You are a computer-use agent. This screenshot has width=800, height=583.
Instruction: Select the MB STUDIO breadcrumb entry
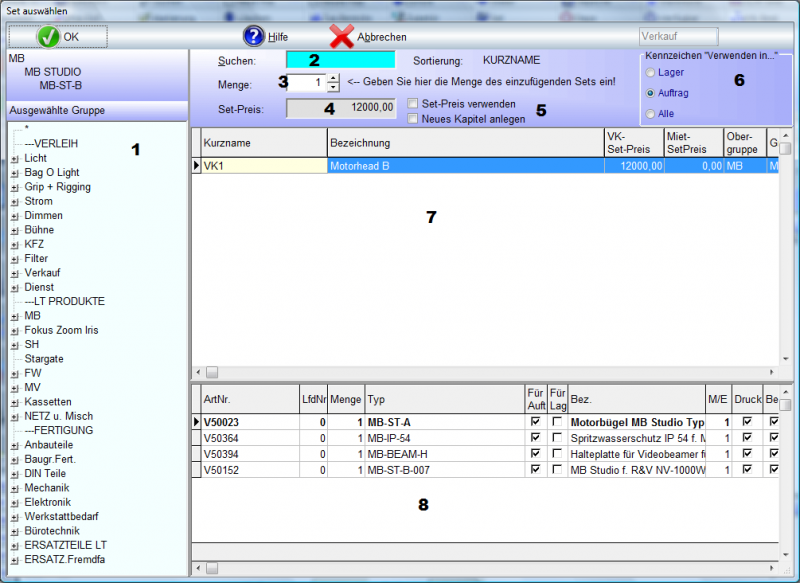tap(53, 72)
